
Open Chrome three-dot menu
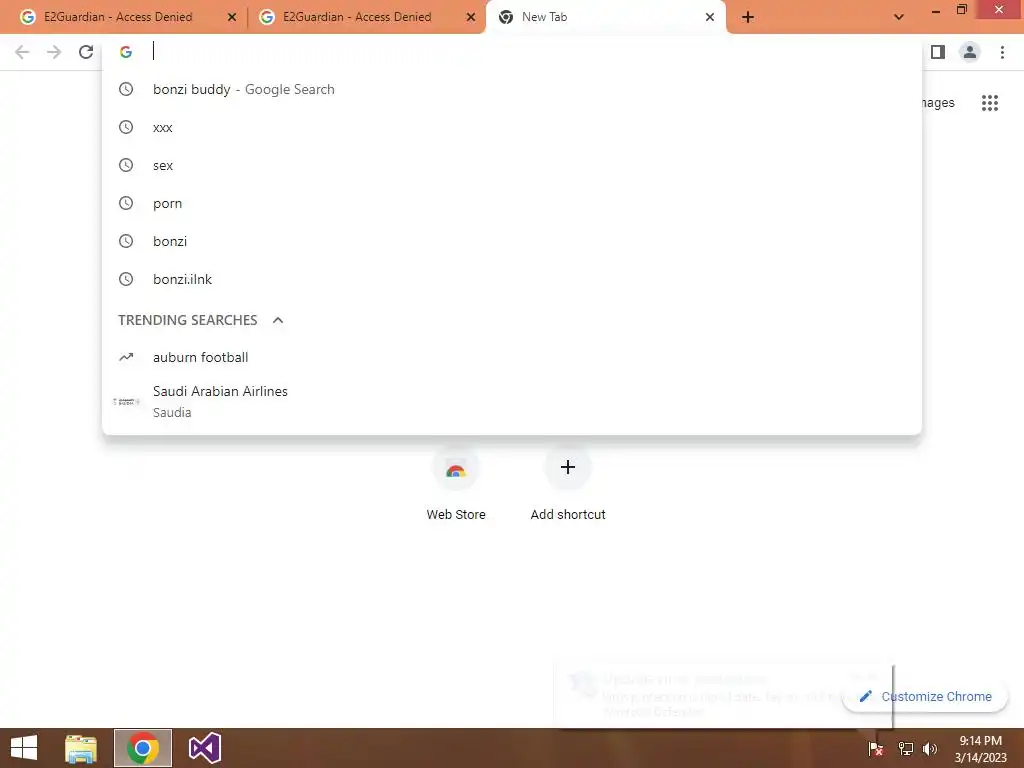click(x=1002, y=52)
